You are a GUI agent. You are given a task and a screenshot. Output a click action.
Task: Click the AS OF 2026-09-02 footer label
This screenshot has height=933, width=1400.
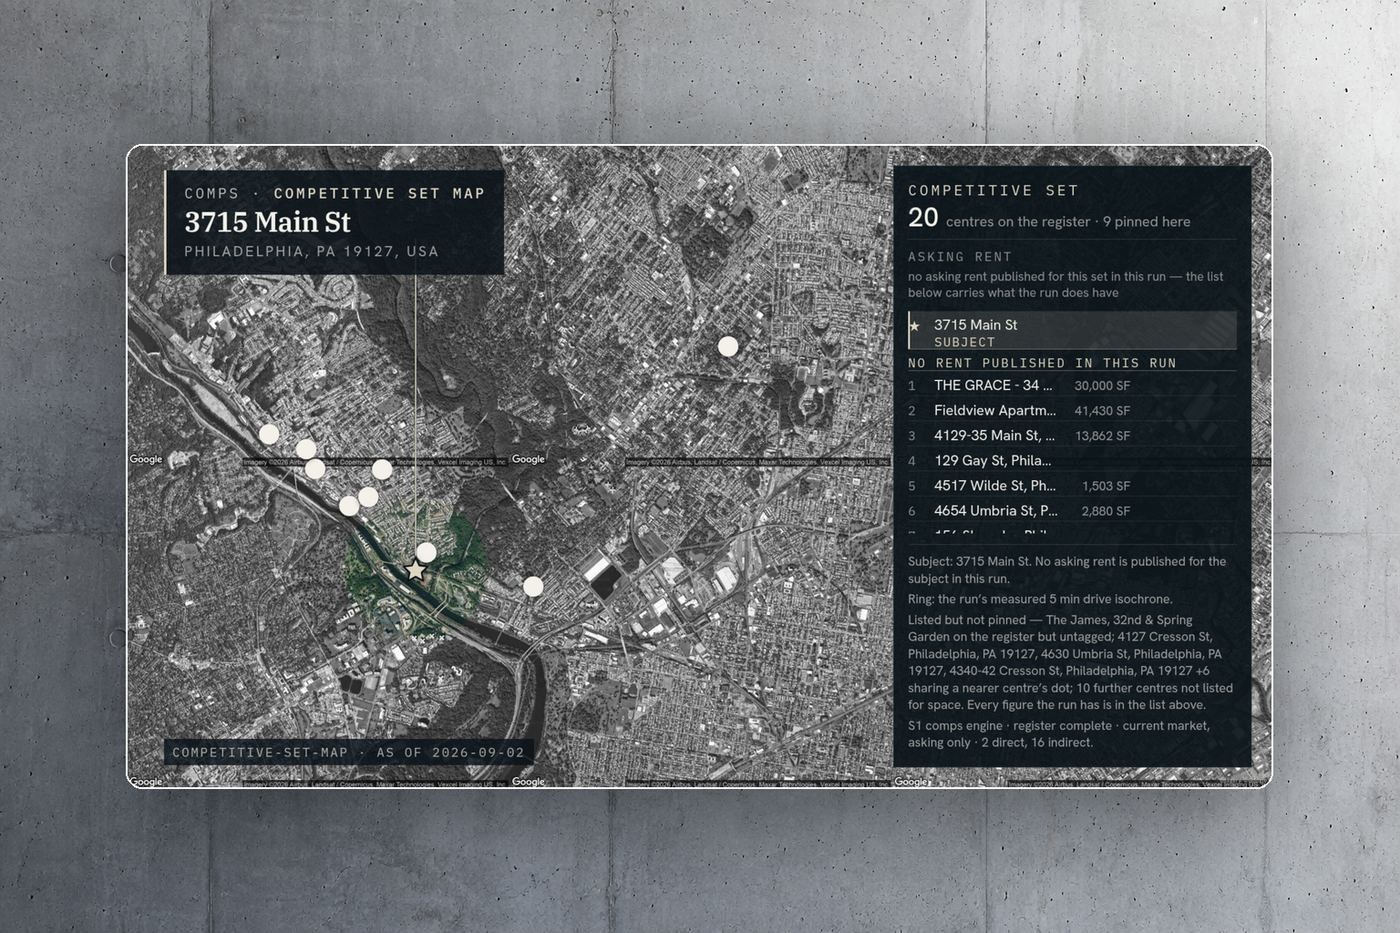click(x=450, y=752)
